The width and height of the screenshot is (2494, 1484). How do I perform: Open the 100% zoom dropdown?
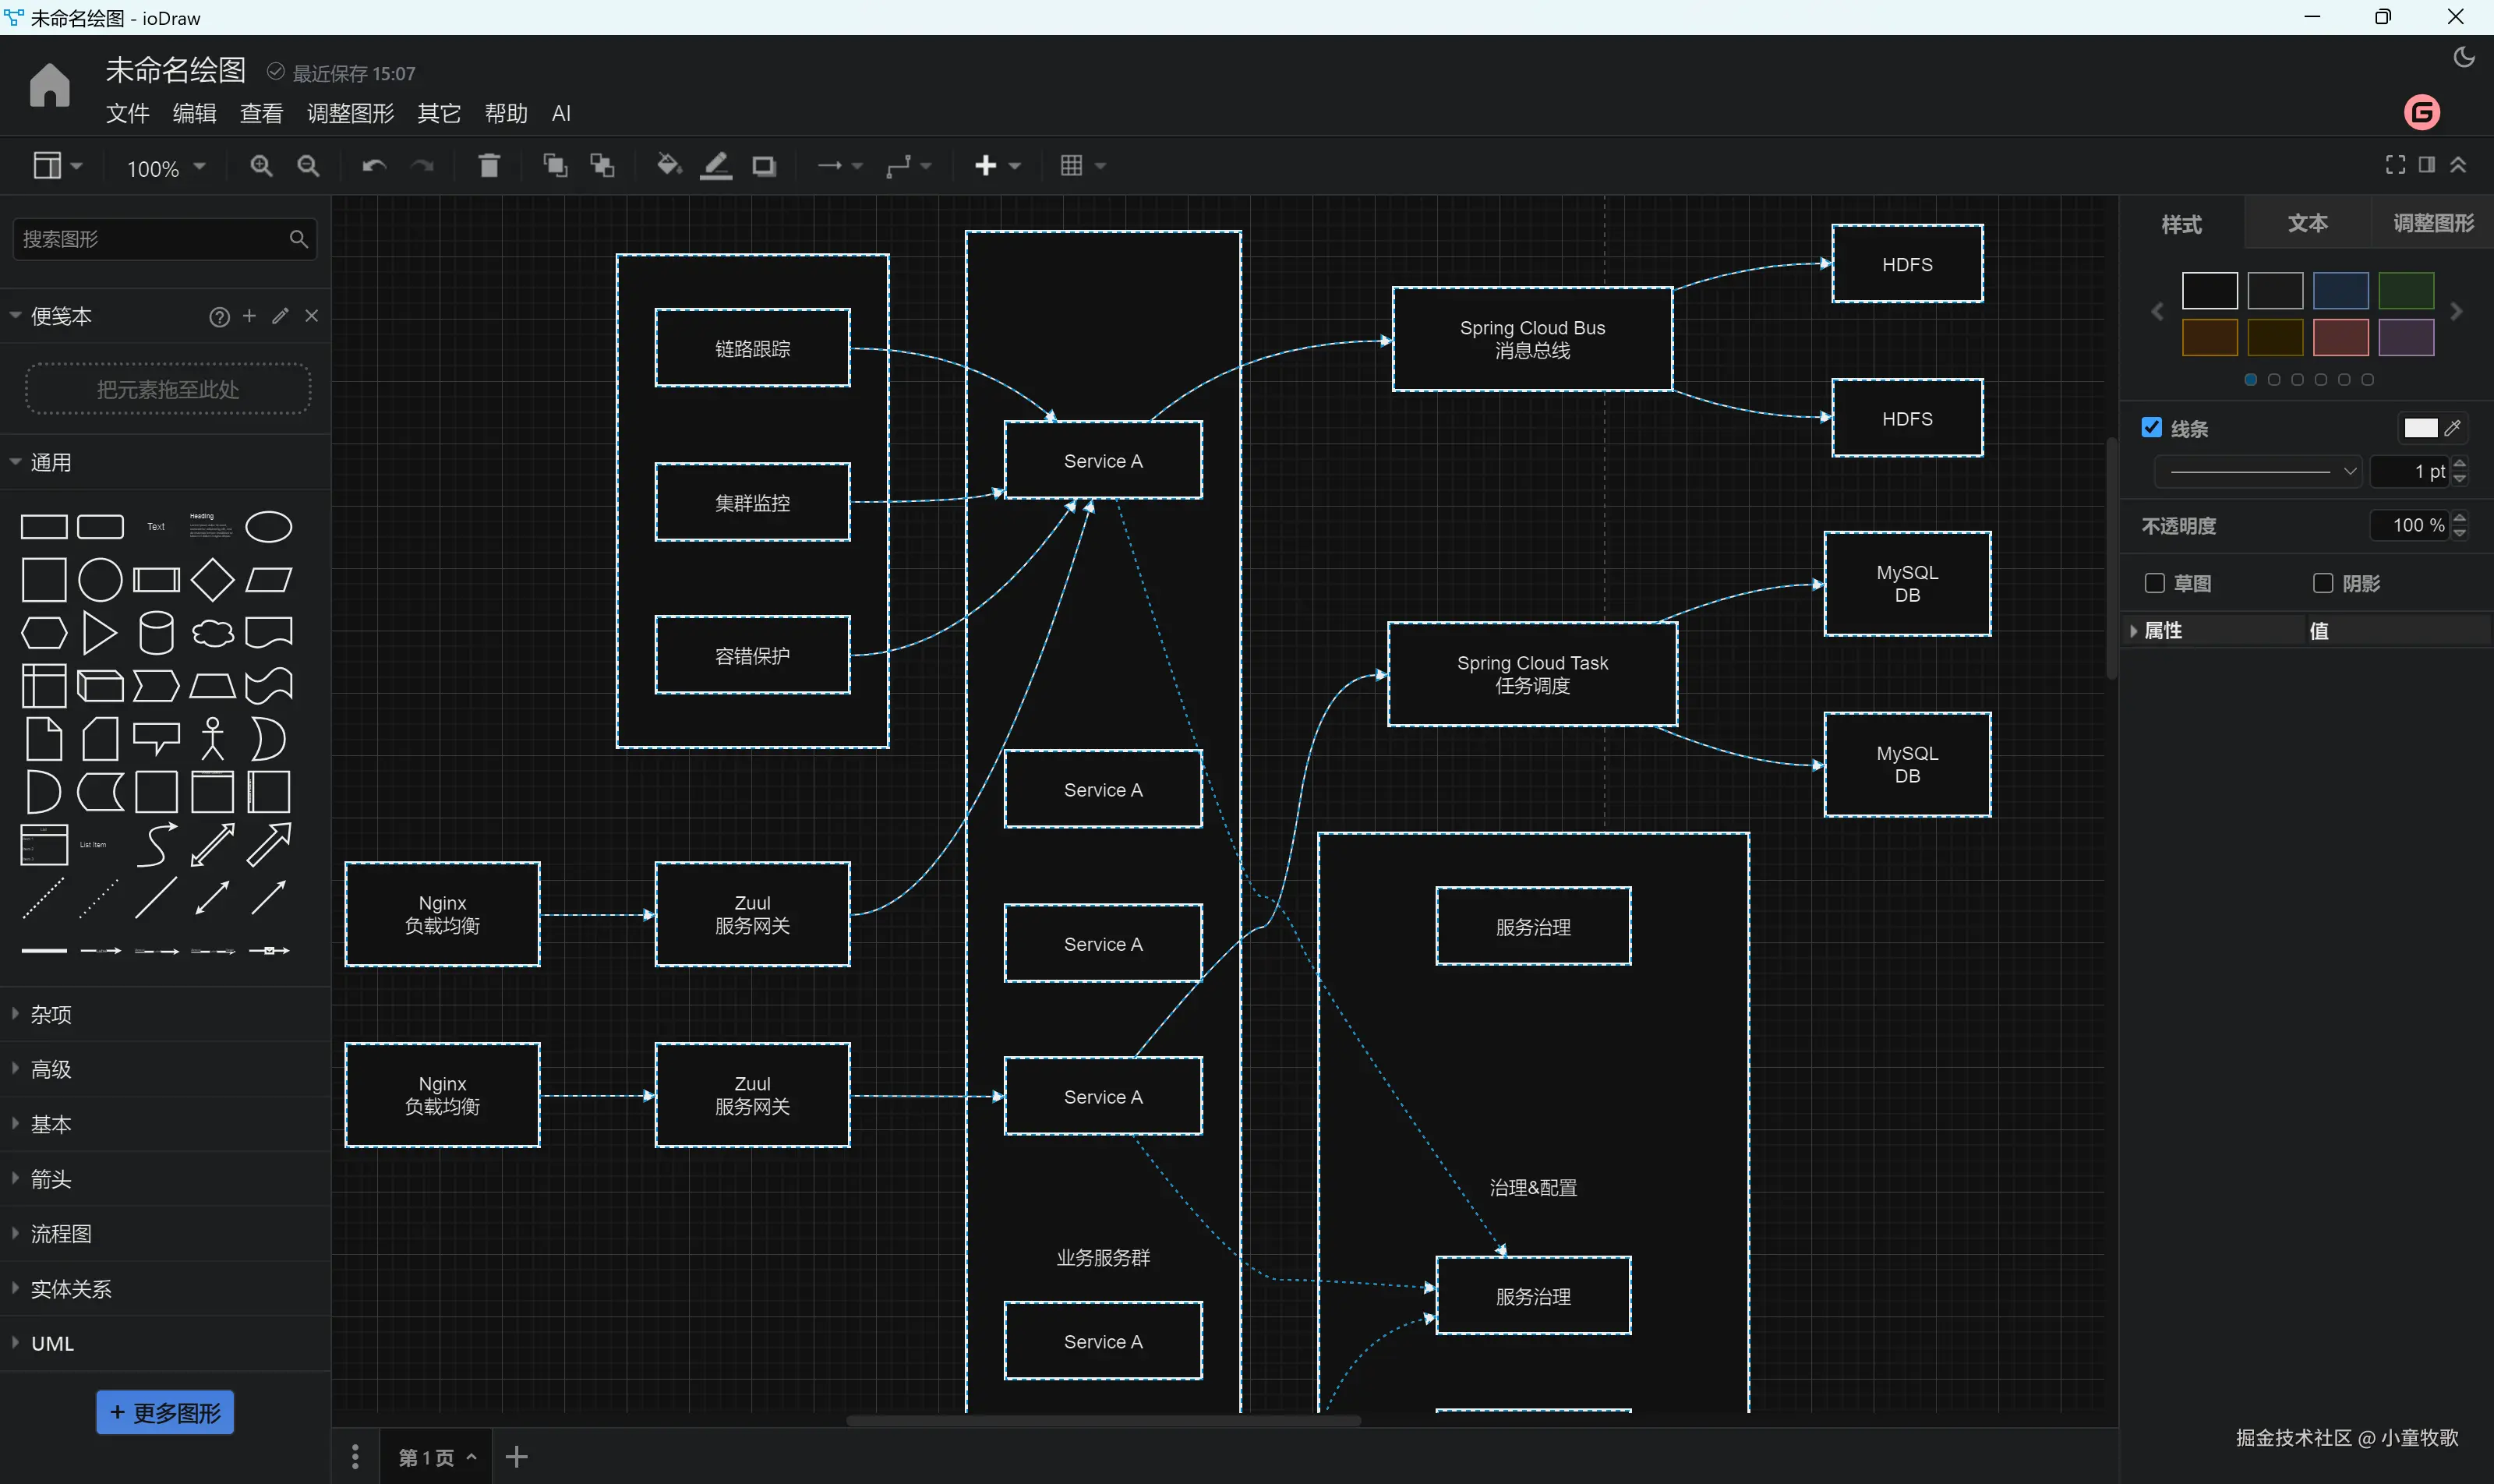166,168
